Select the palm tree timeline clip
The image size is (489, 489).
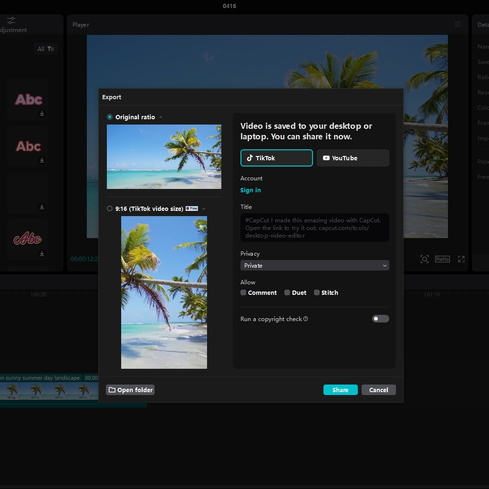pos(49,390)
